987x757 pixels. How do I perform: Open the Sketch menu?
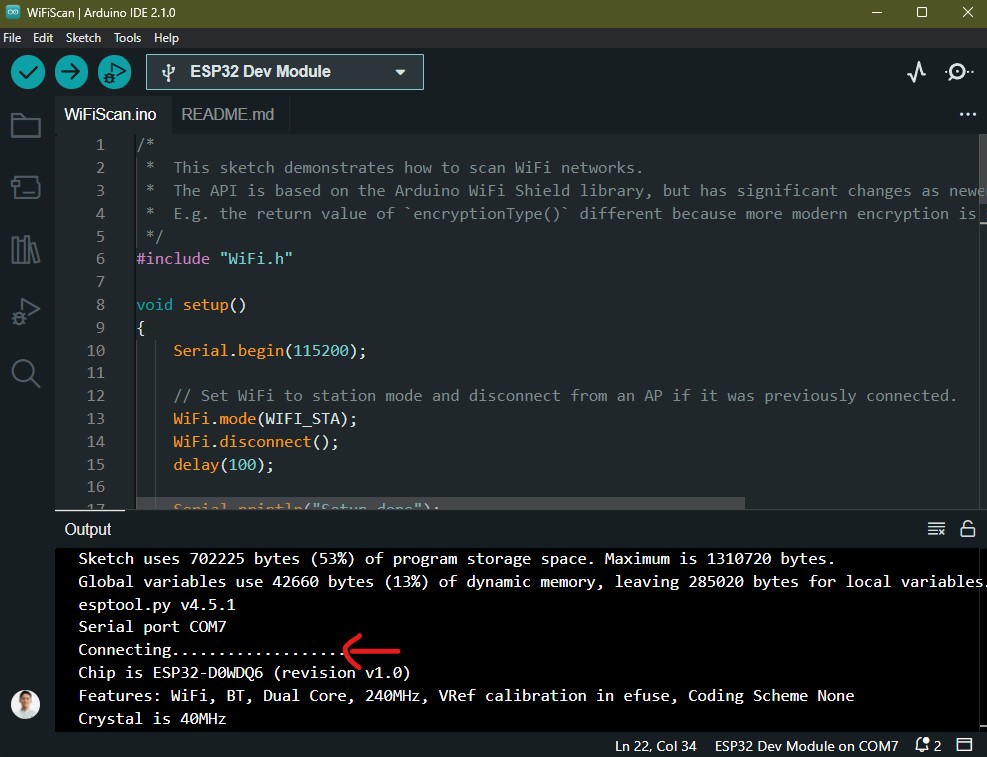[x=83, y=38]
